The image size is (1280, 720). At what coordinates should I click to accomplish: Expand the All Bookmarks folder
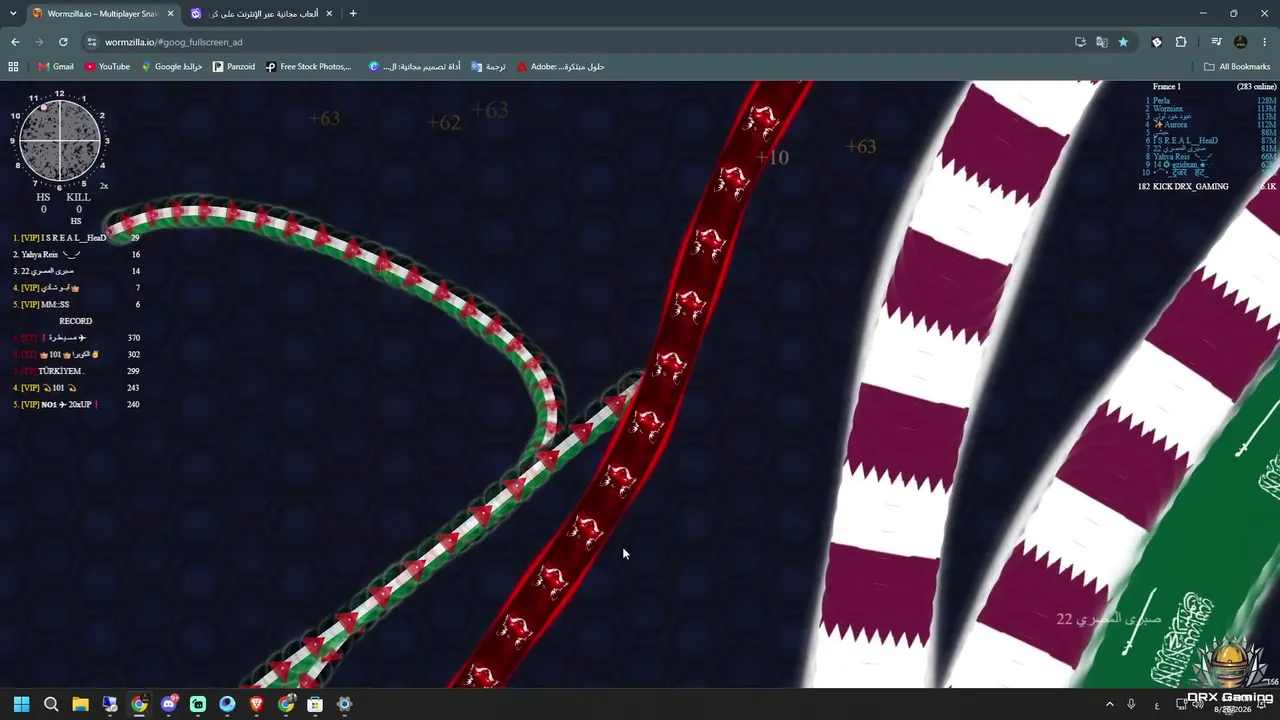point(1237,67)
